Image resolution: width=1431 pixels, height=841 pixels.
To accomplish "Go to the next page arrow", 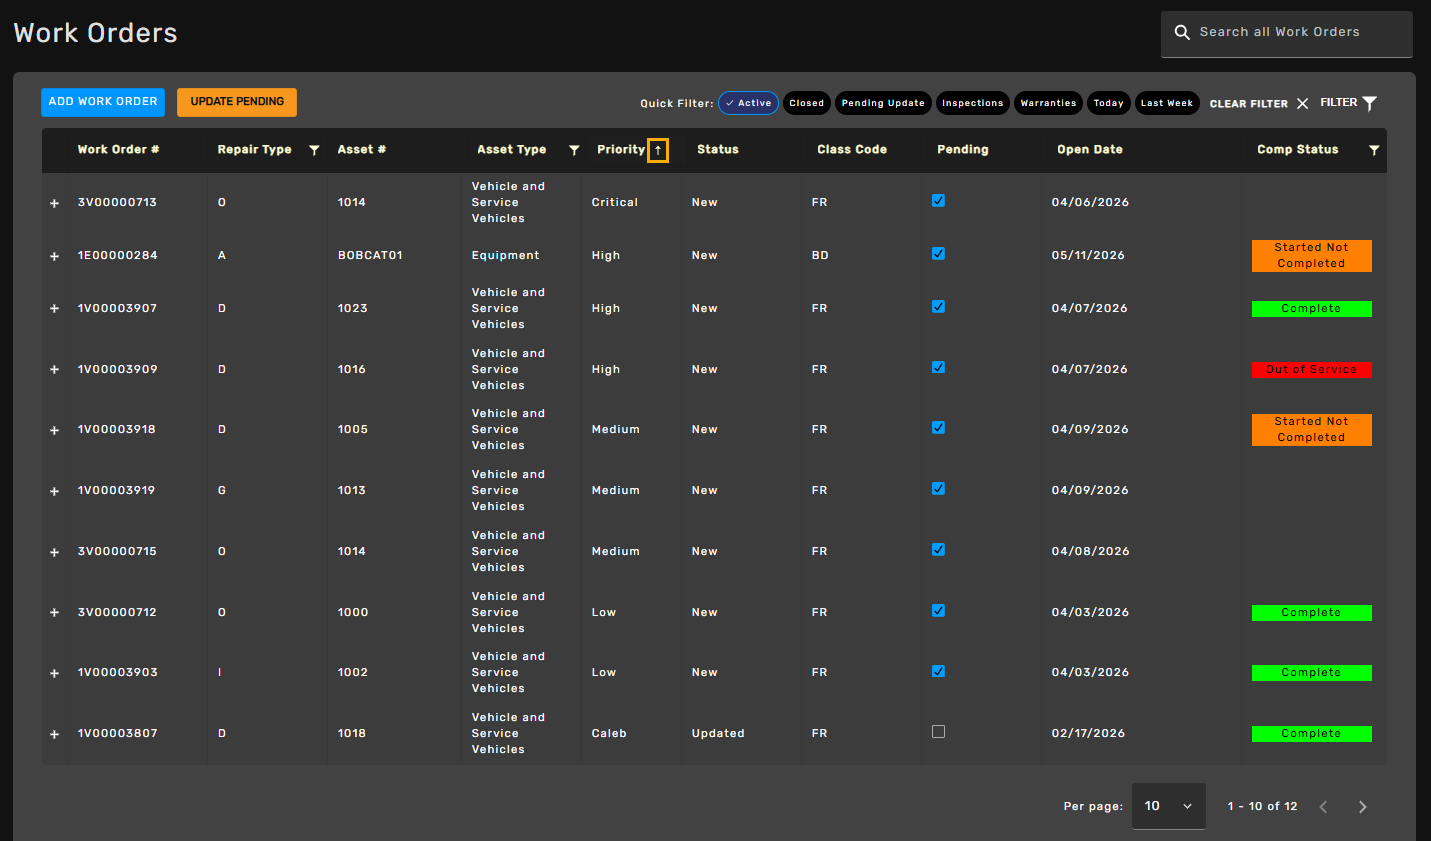I will click(x=1362, y=807).
